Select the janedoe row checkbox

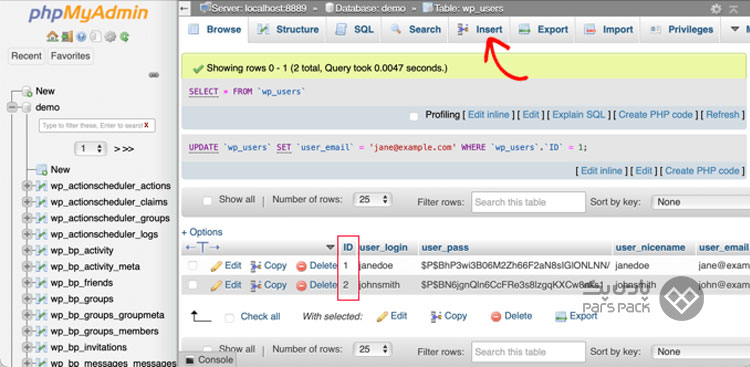coord(193,266)
